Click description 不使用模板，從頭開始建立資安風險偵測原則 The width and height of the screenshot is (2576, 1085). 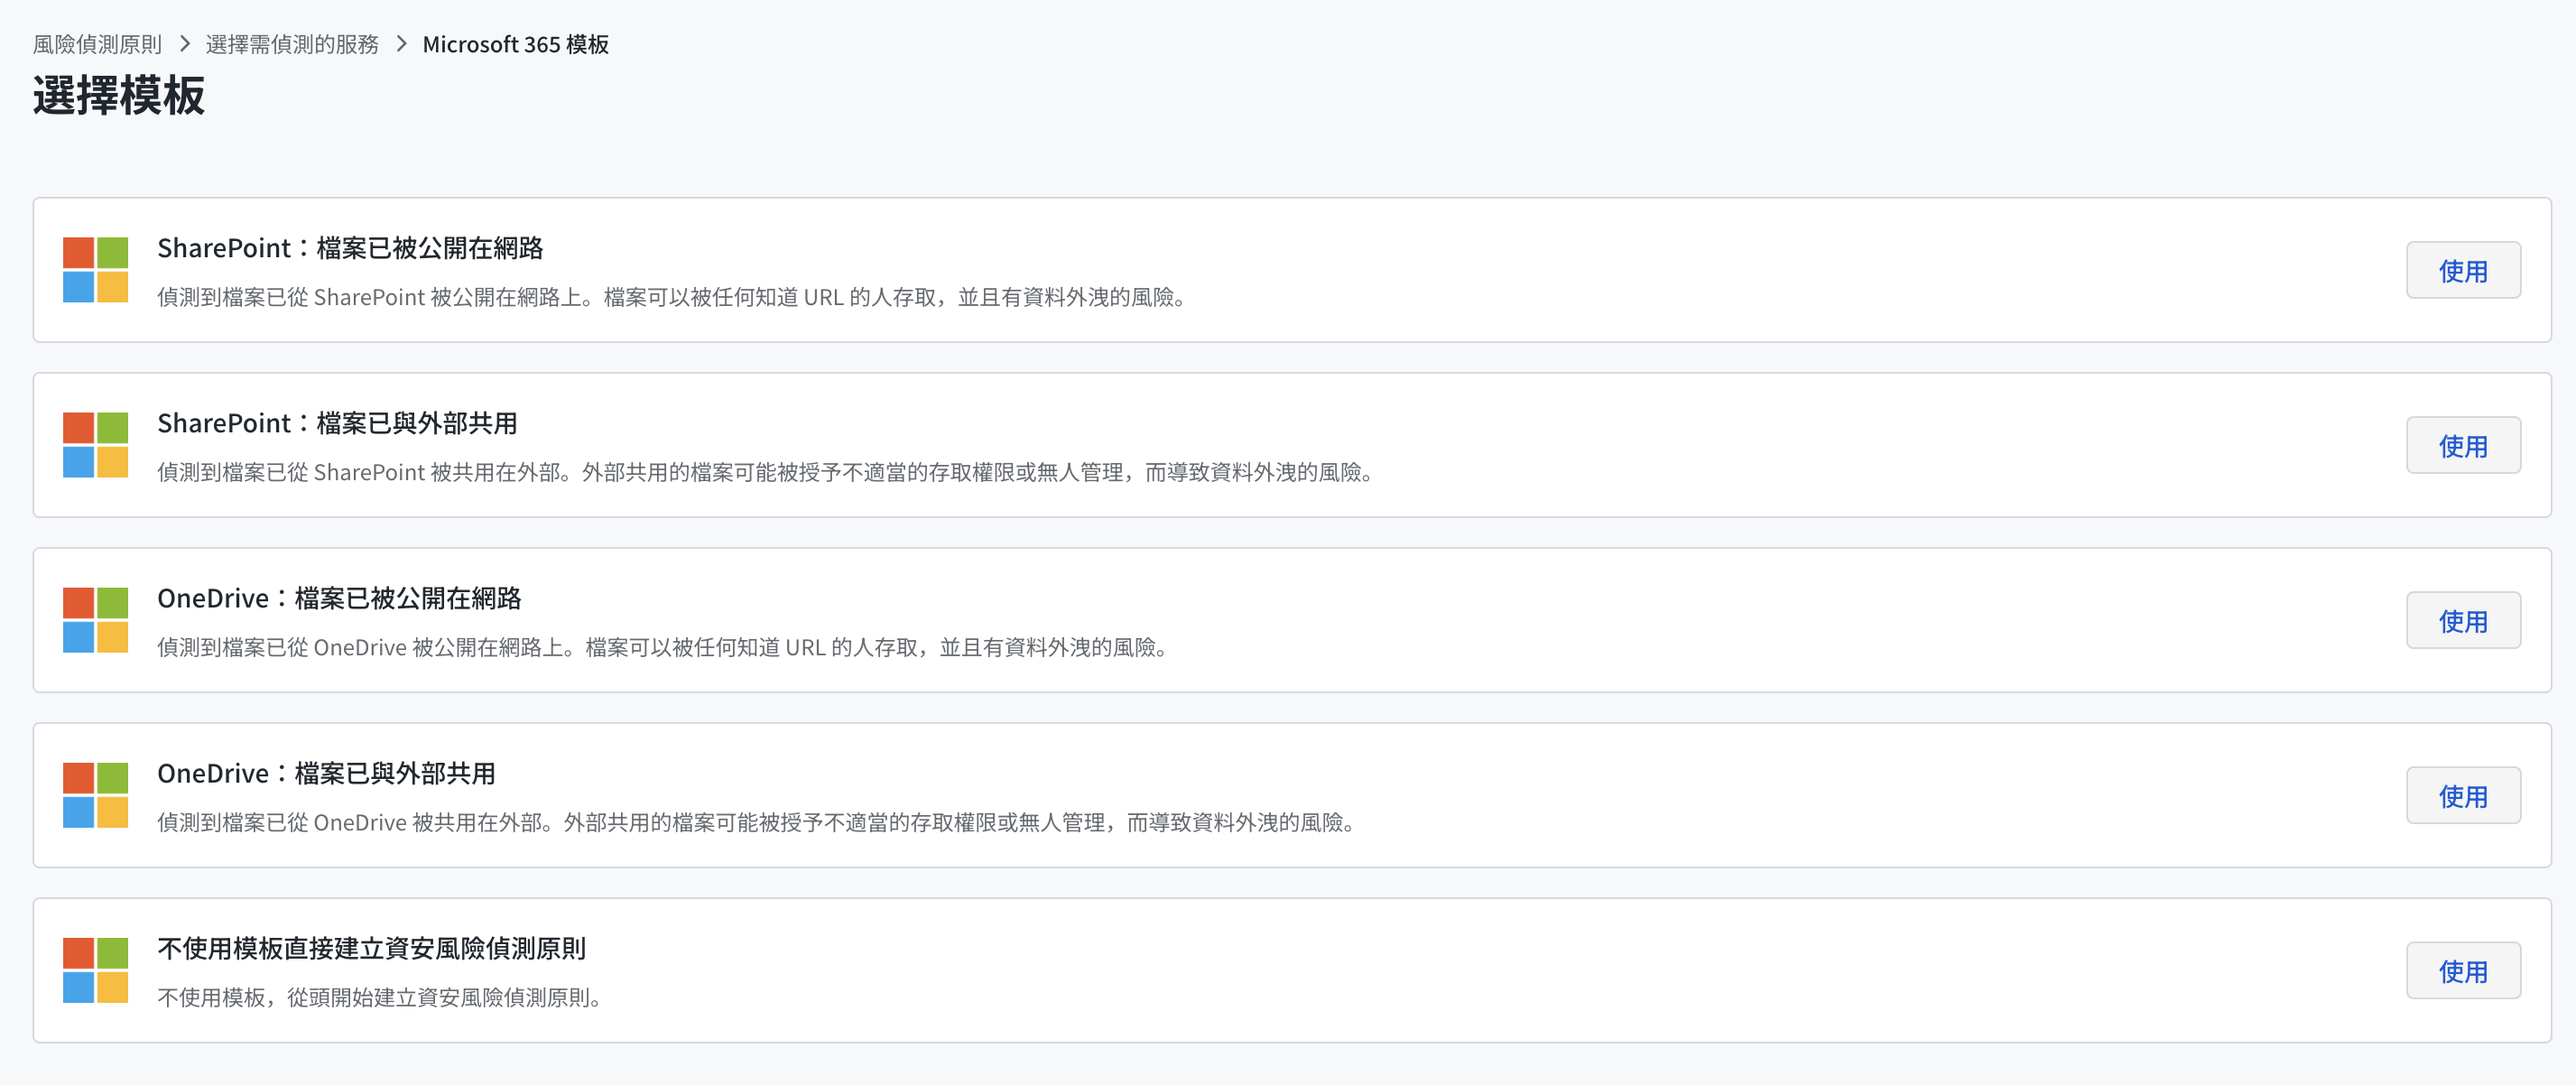pyautogui.click(x=380, y=997)
